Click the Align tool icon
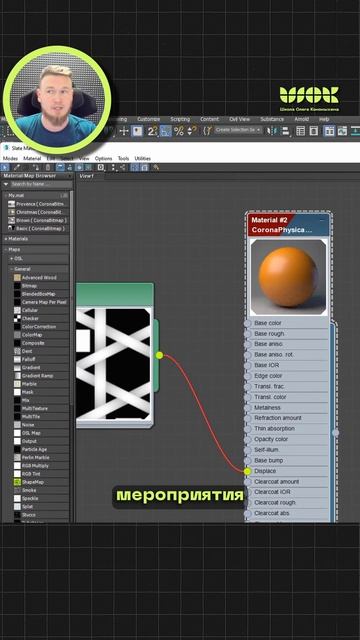The width and height of the screenshot is (360, 640). [x=285, y=131]
